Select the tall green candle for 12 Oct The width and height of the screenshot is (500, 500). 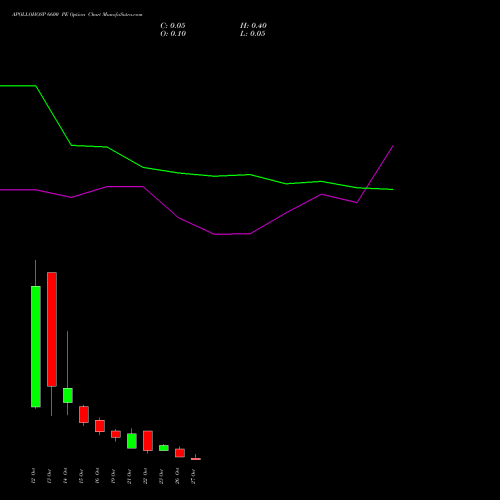pyautogui.click(x=36, y=347)
